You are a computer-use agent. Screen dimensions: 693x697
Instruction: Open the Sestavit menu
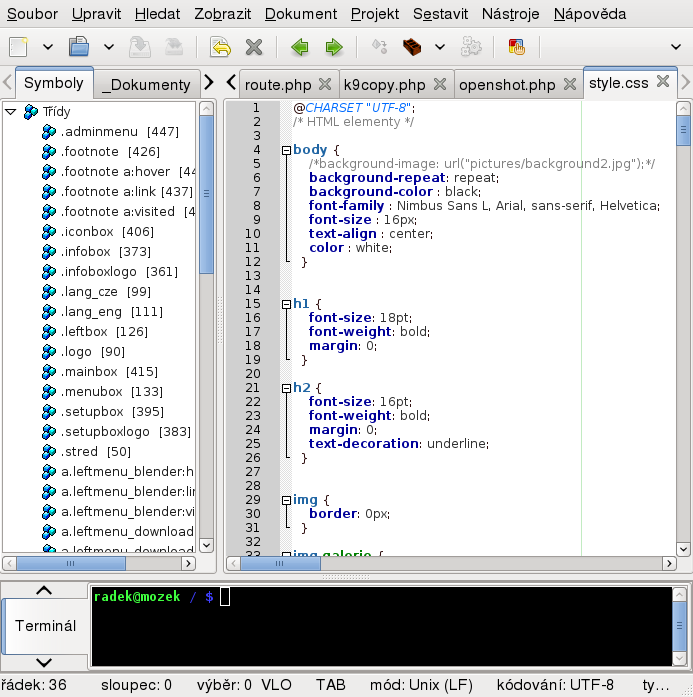tap(440, 14)
